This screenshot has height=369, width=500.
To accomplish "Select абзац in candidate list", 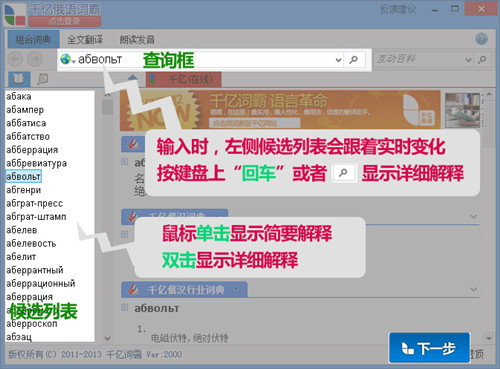I will tap(19, 337).
